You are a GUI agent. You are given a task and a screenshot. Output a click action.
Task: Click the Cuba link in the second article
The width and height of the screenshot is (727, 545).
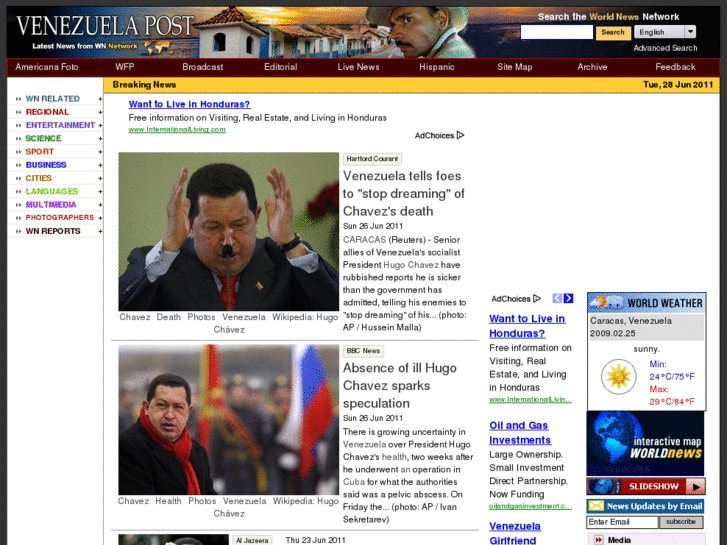[354, 482]
